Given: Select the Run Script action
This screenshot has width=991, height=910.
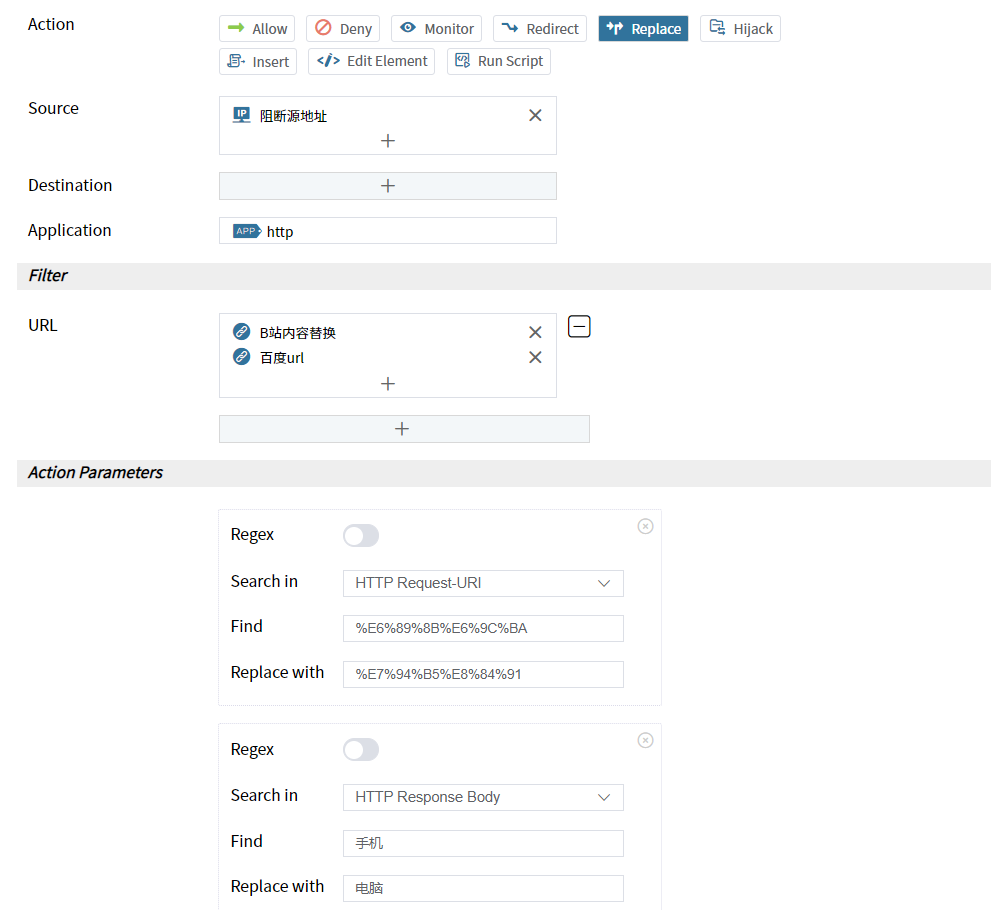Looking at the screenshot, I should click(x=498, y=61).
